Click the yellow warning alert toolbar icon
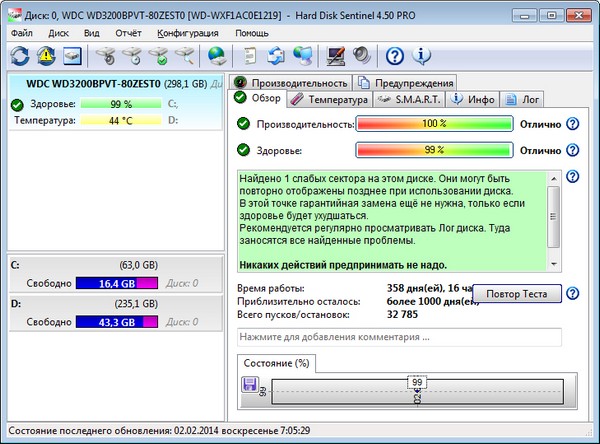Viewport: 600px width, 444px height. click(45, 55)
